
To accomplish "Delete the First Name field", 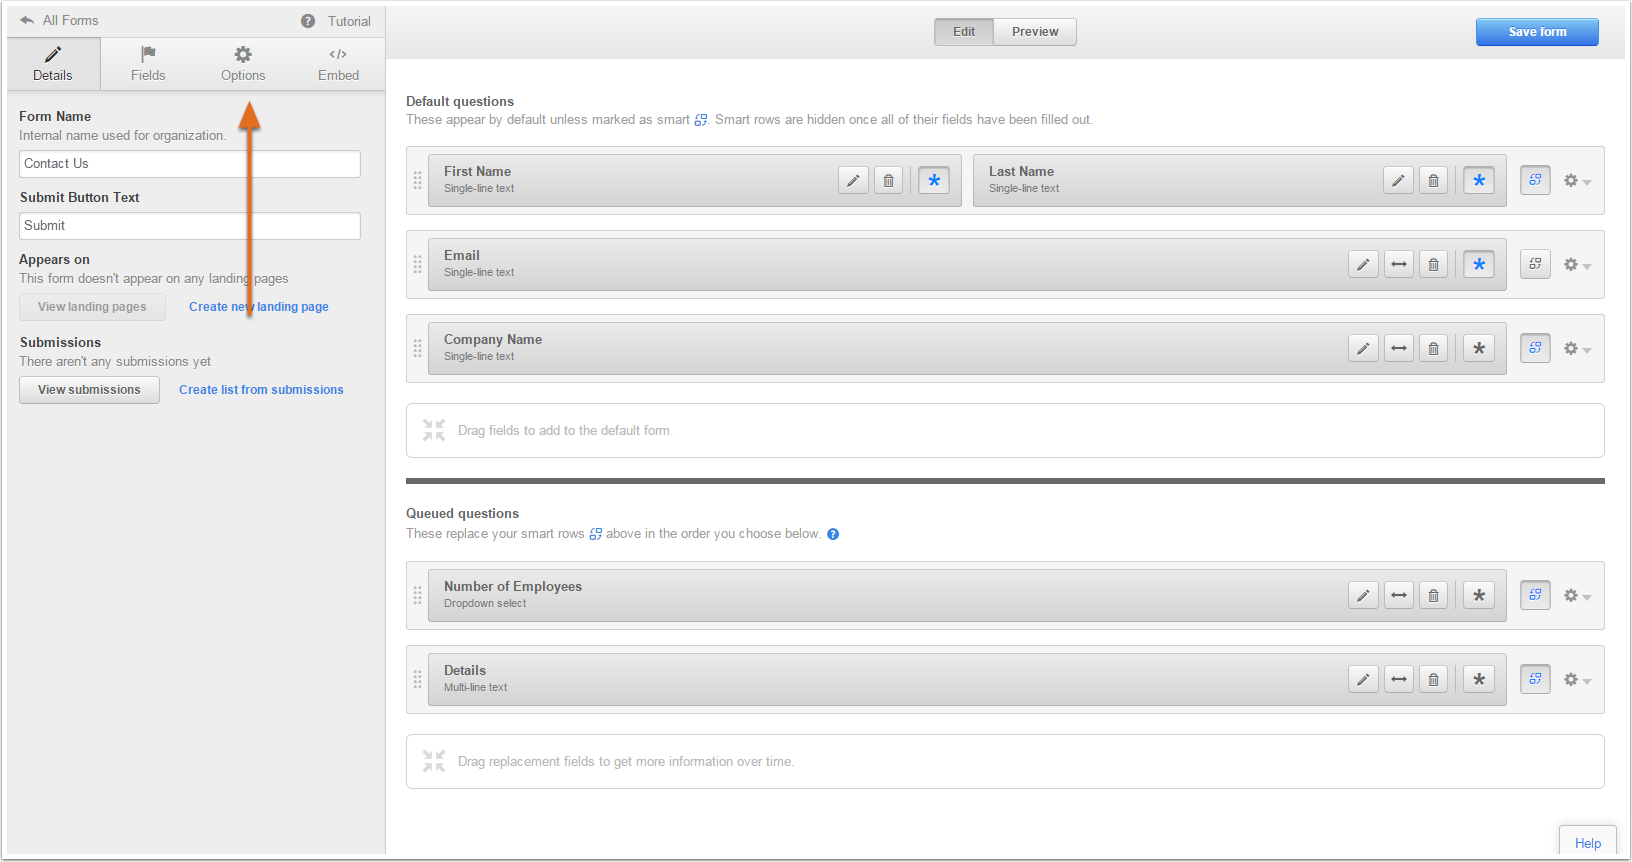I will [x=888, y=180].
